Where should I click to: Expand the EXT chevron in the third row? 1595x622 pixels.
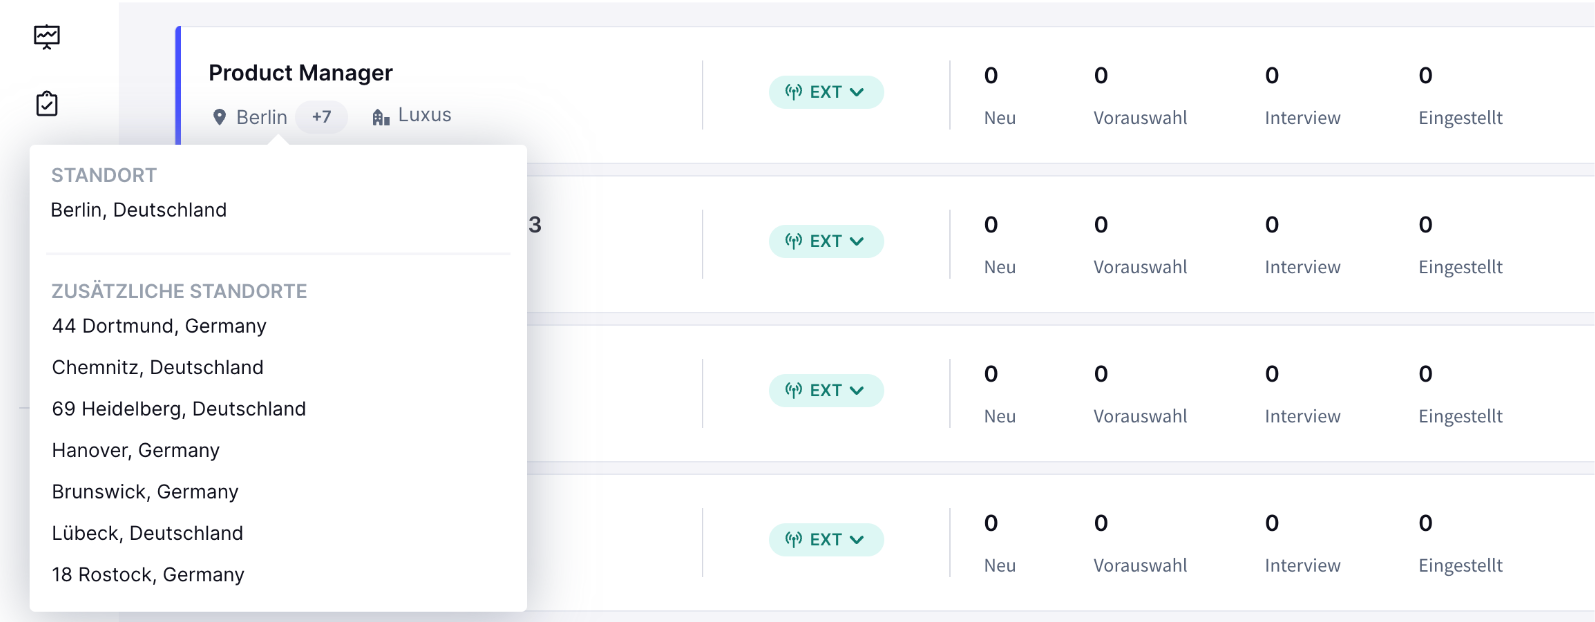857,390
